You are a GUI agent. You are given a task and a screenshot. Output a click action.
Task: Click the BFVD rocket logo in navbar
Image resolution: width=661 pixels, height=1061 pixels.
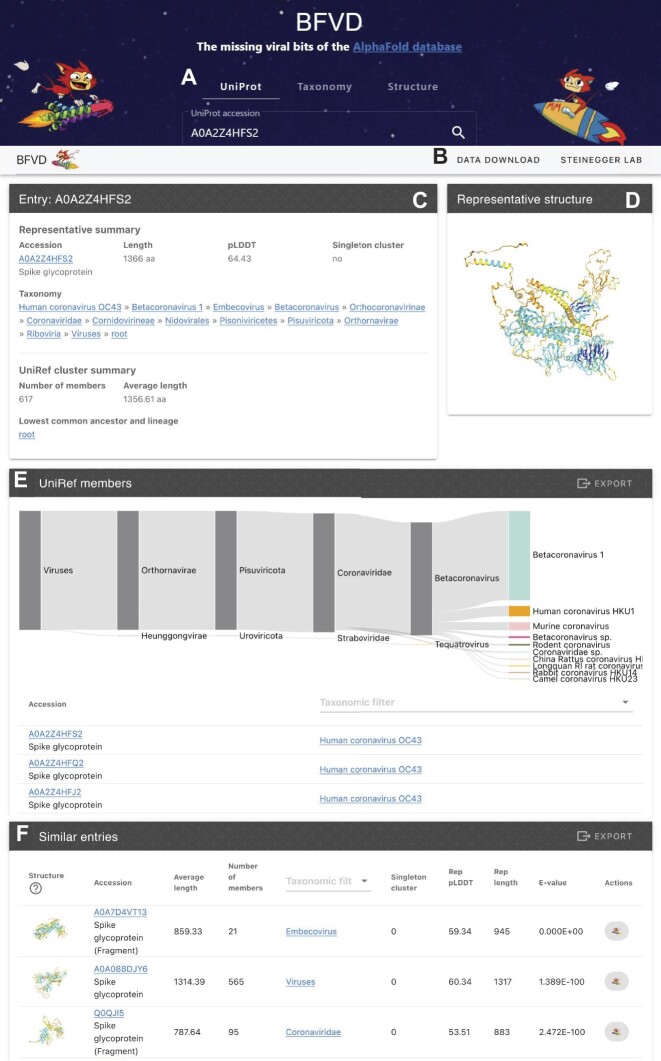point(66,160)
